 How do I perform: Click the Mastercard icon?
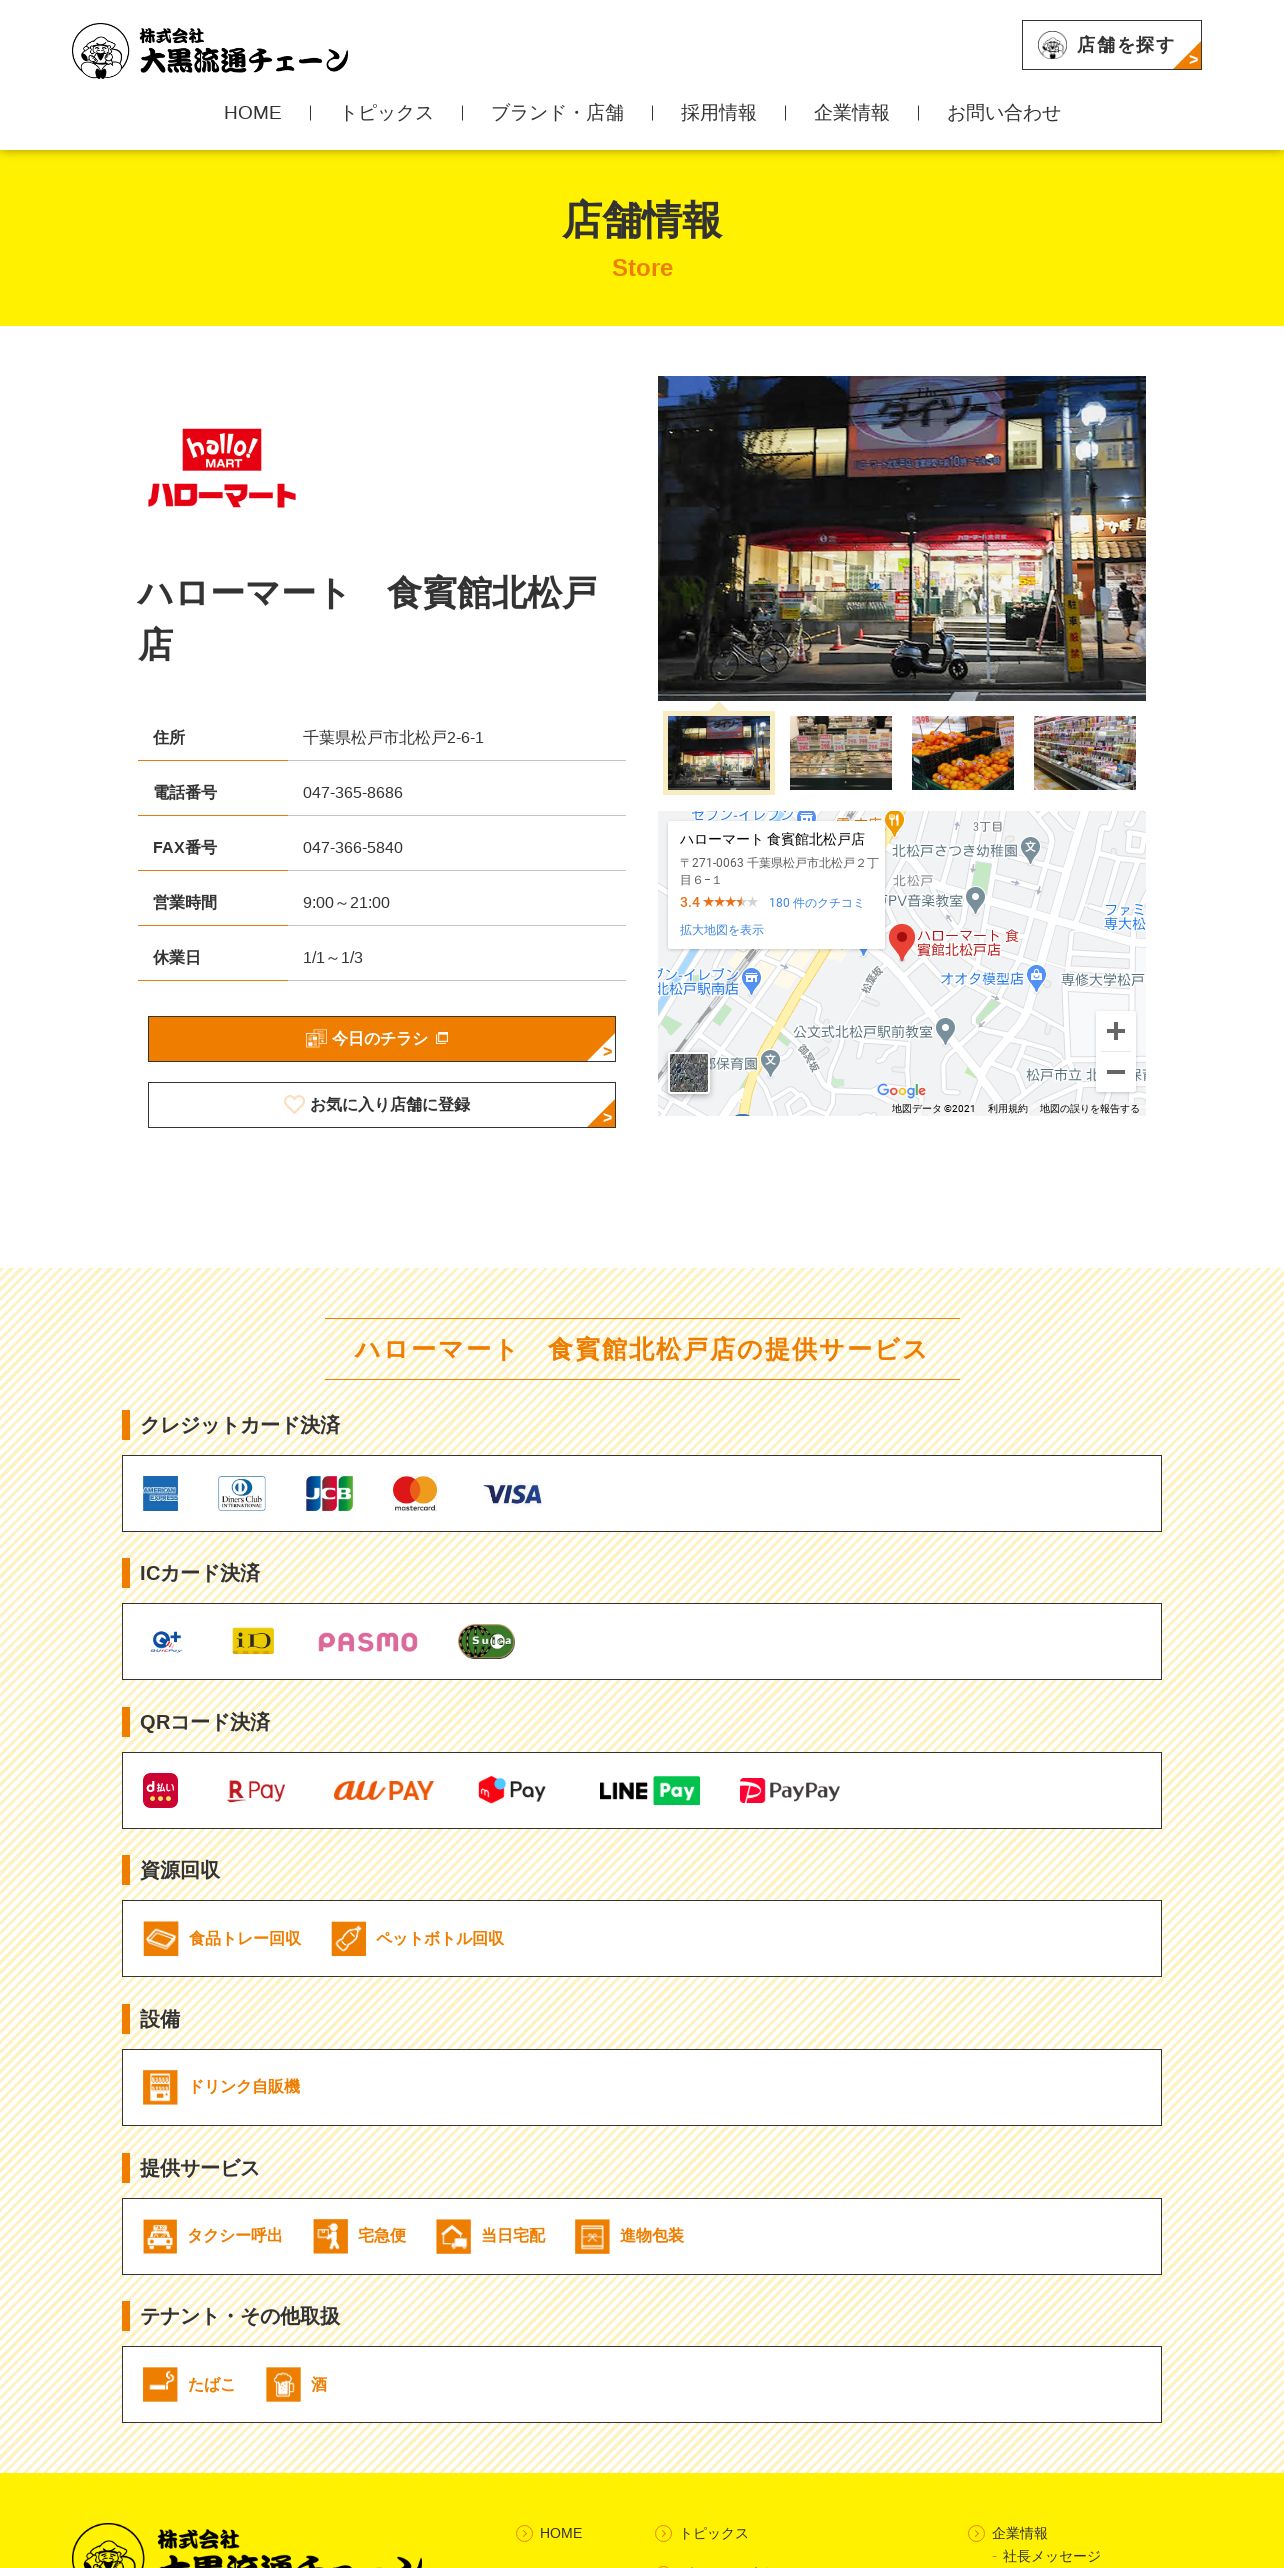(x=415, y=1493)
